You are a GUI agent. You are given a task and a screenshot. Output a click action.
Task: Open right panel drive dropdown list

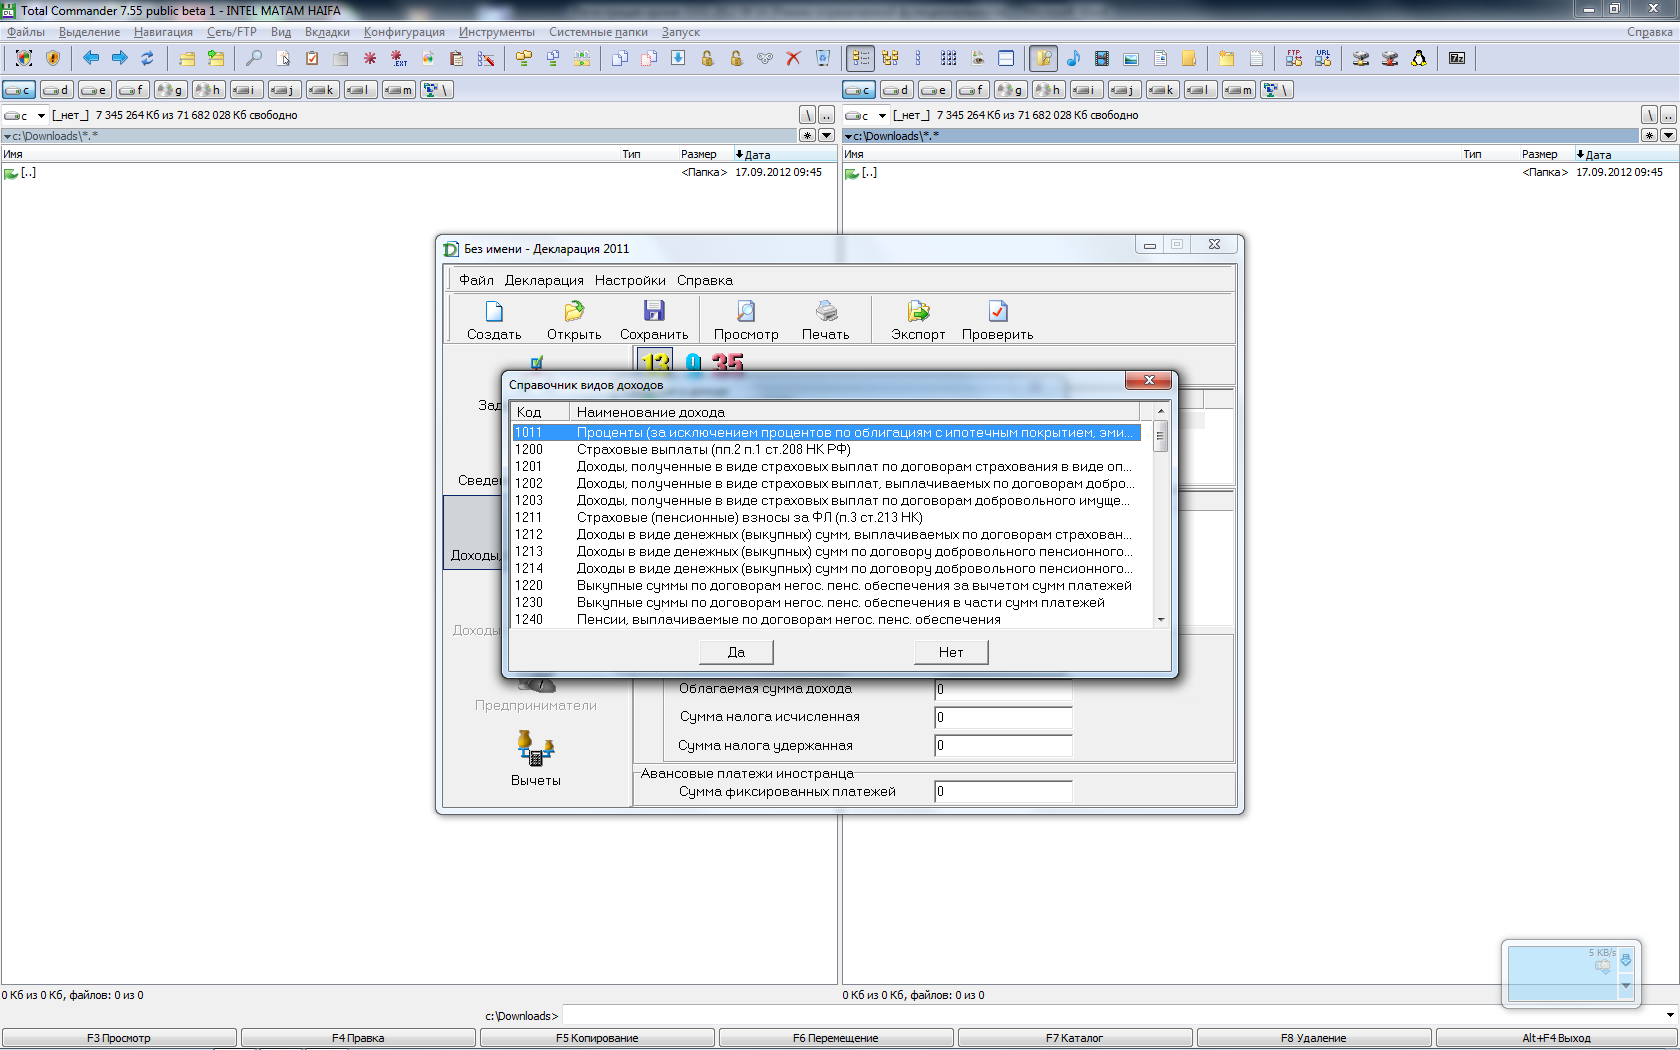pyautogui.click(x=867, y=115)
